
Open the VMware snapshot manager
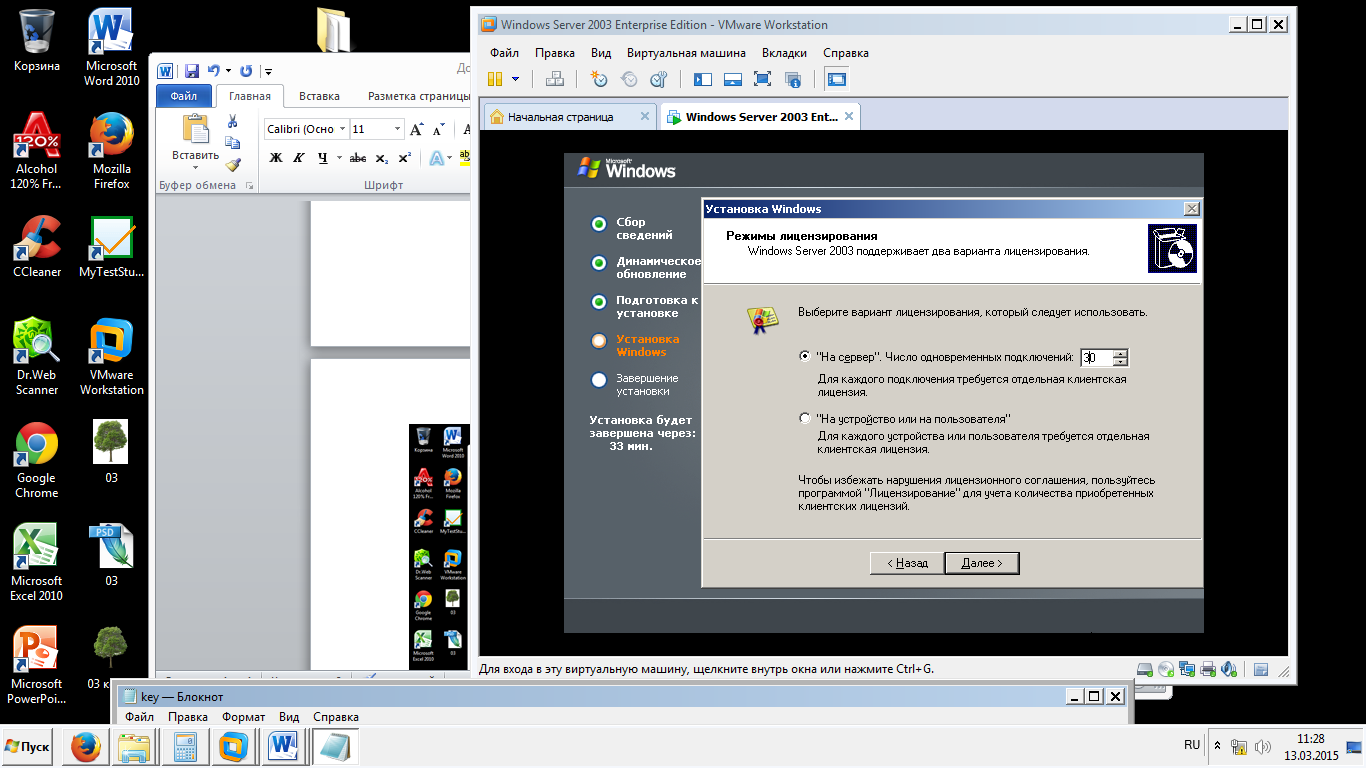click(659, 79)
